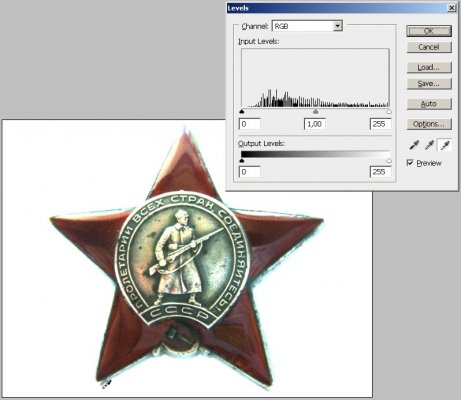
Task: Click the histogram in Levels
Action: pos(315,78)
